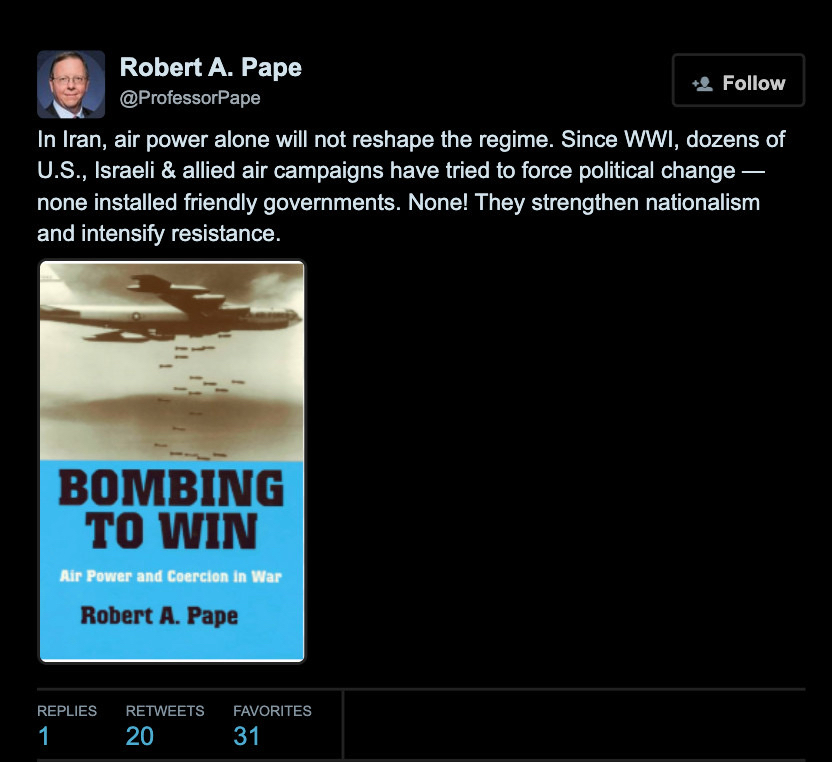
Task: Show the 31 favorites count
Action: (x=247, y=737)
